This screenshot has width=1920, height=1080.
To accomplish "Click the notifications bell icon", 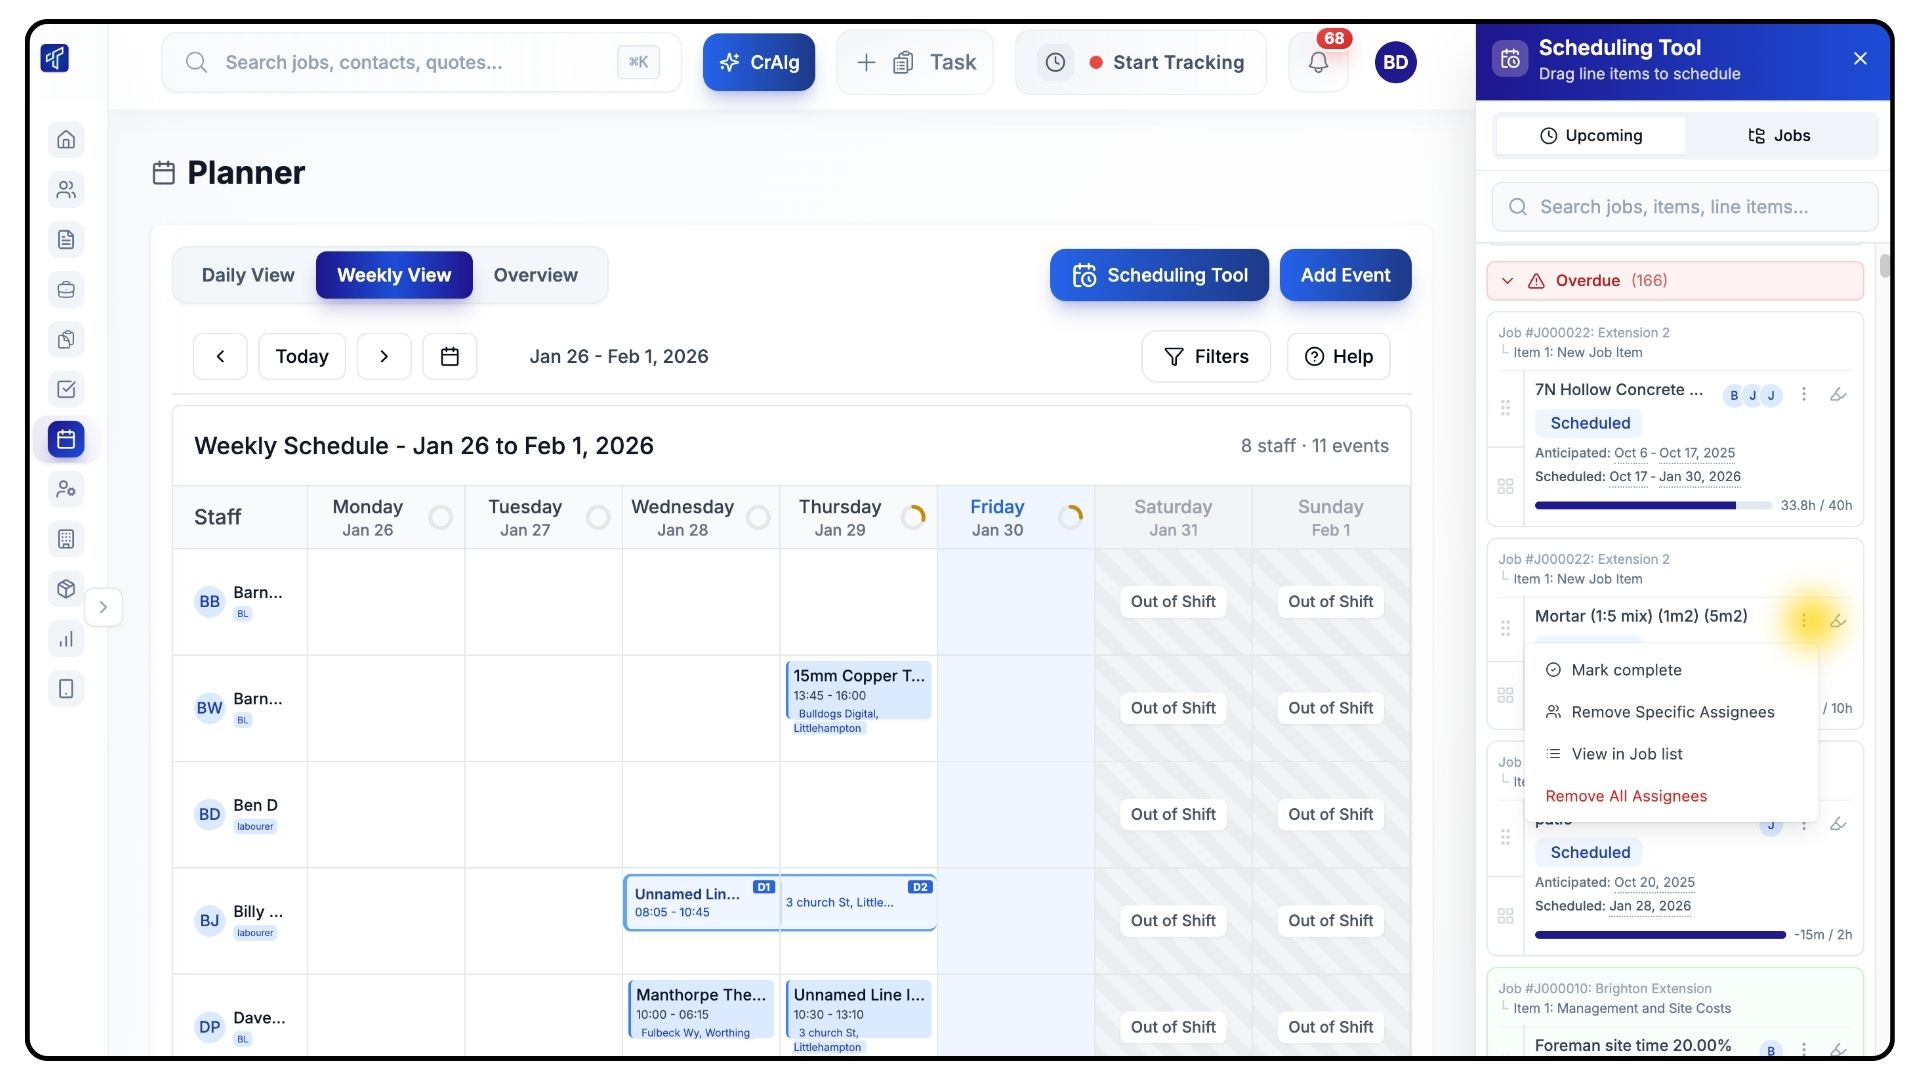I will (x=1318, y=62).
